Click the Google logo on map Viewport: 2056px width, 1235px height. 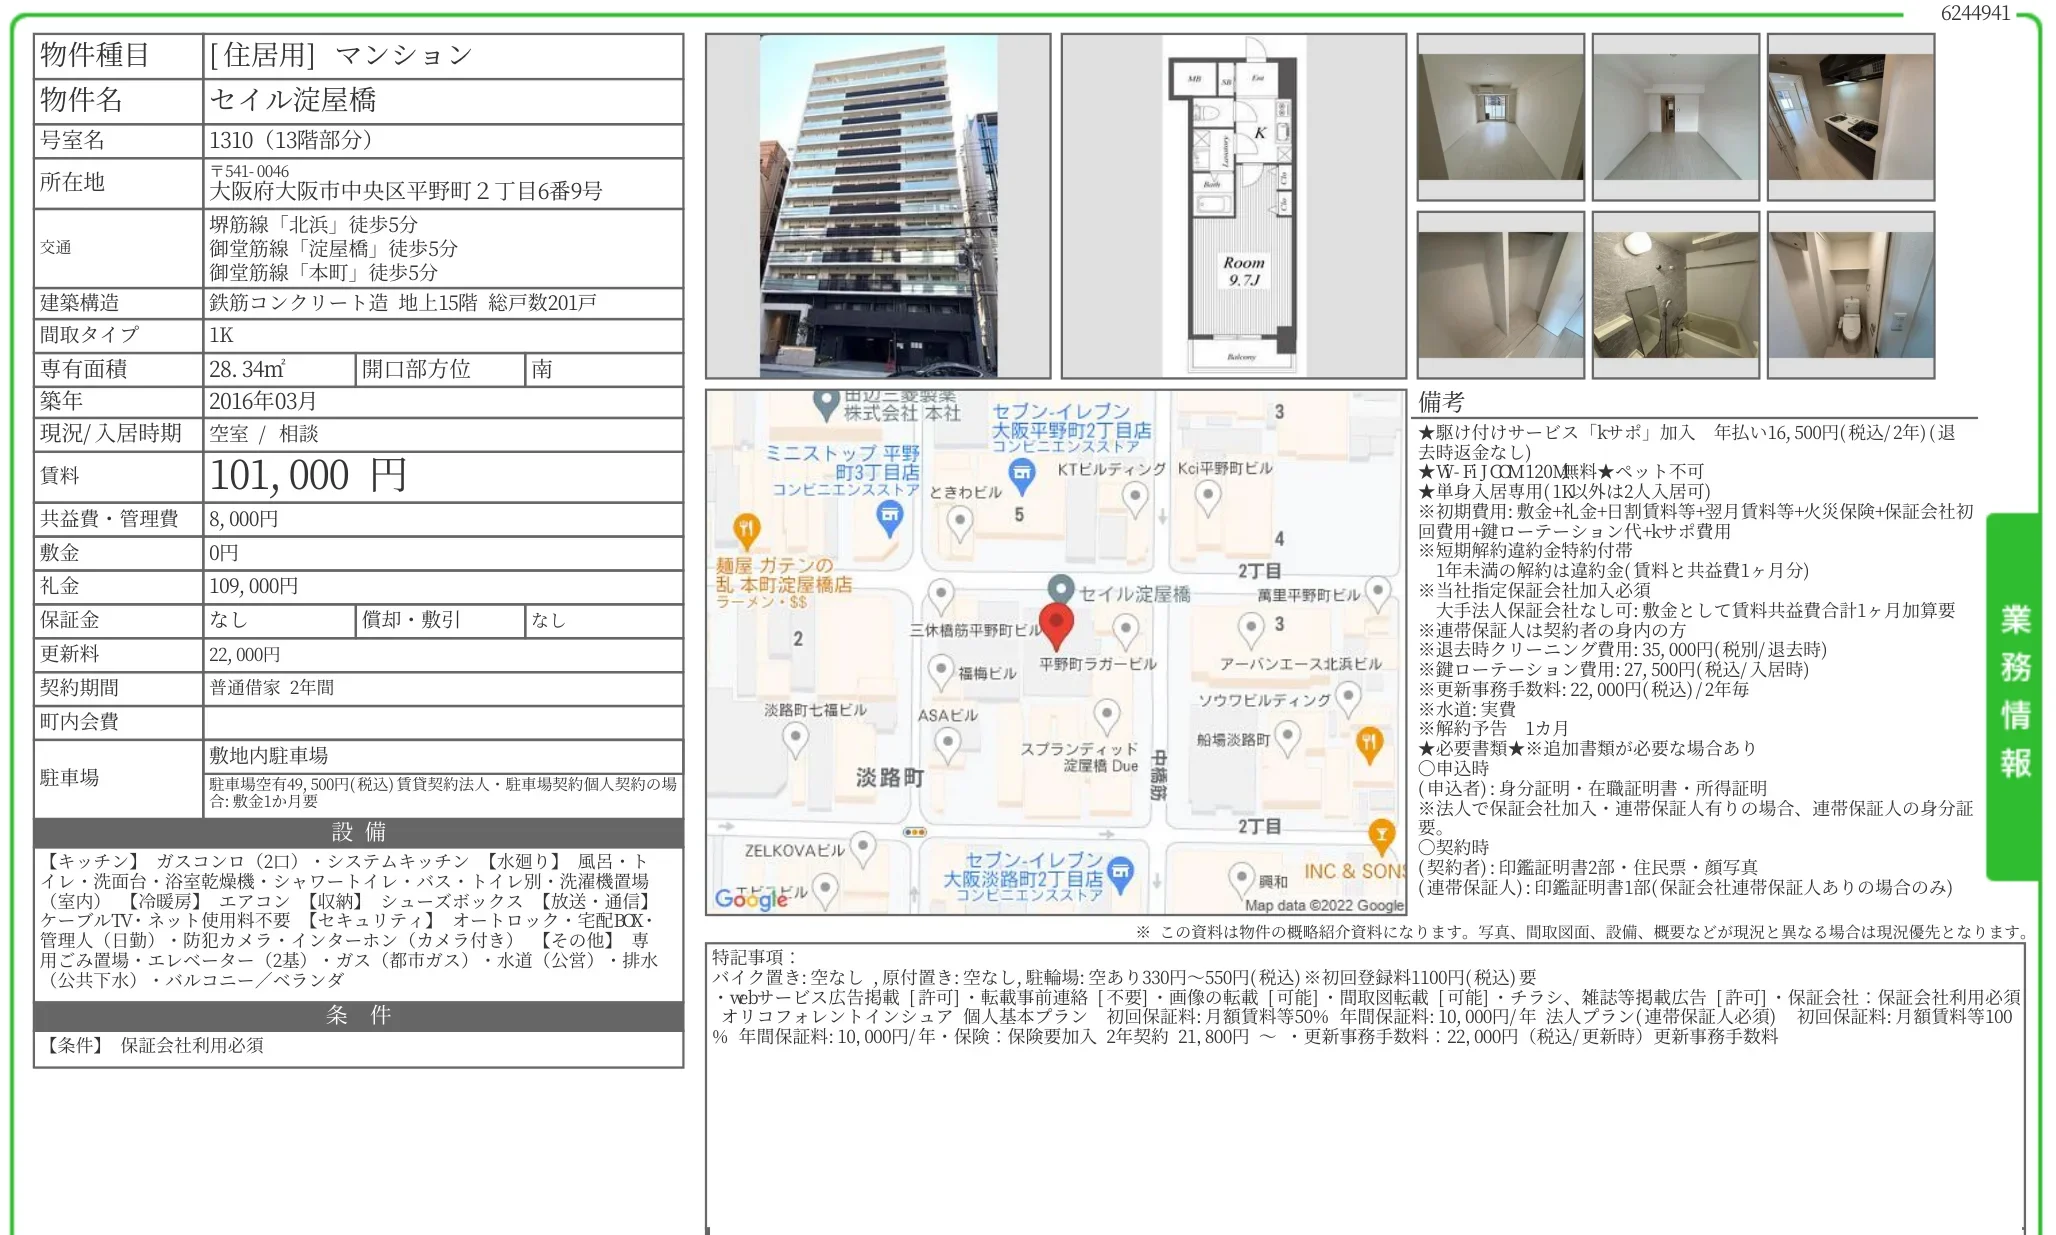coord(752,898)
